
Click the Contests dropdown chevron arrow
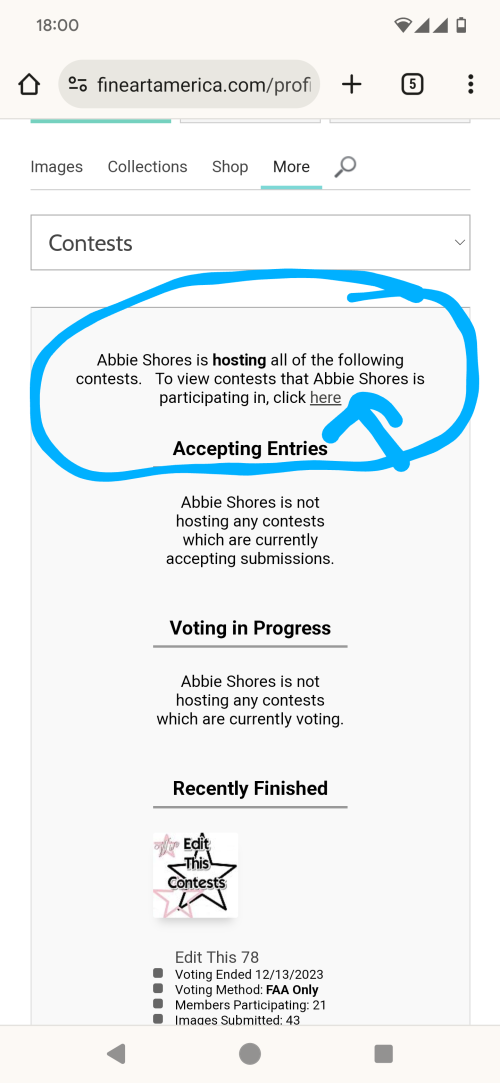click(459, 242)
